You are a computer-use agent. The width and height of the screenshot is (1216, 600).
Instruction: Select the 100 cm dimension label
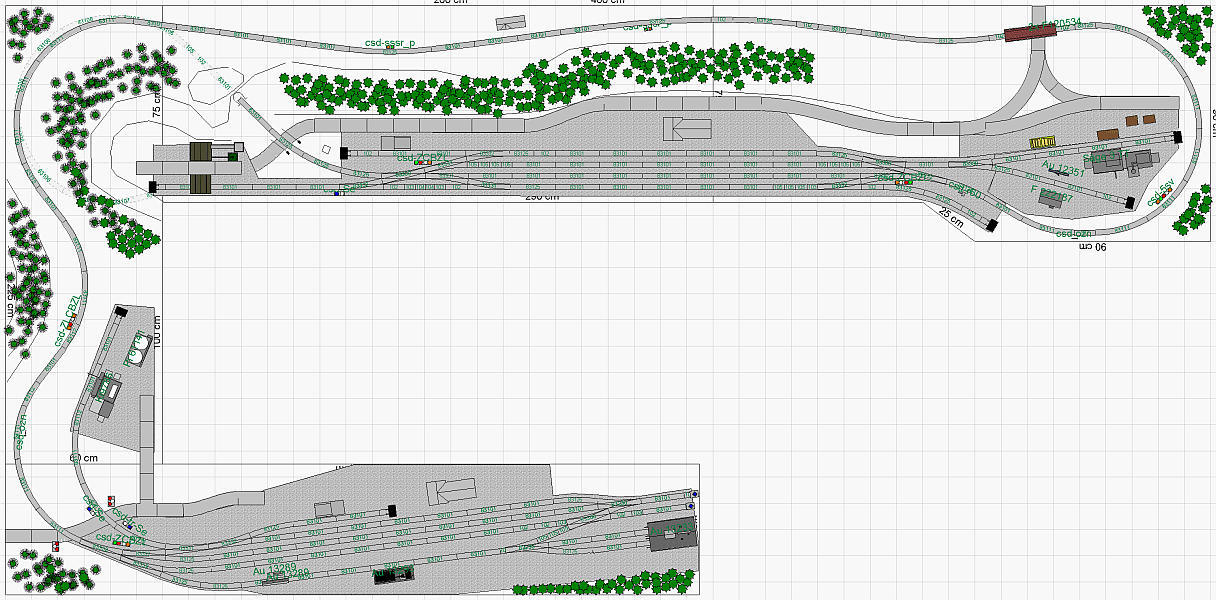click(157, 329)
